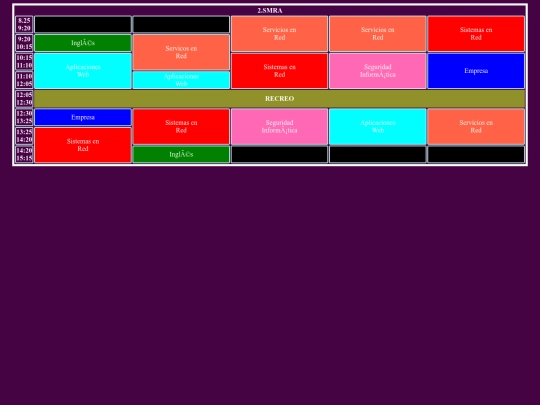Click the 2.SMRA timetable title
540x405 pixels.
270,10
